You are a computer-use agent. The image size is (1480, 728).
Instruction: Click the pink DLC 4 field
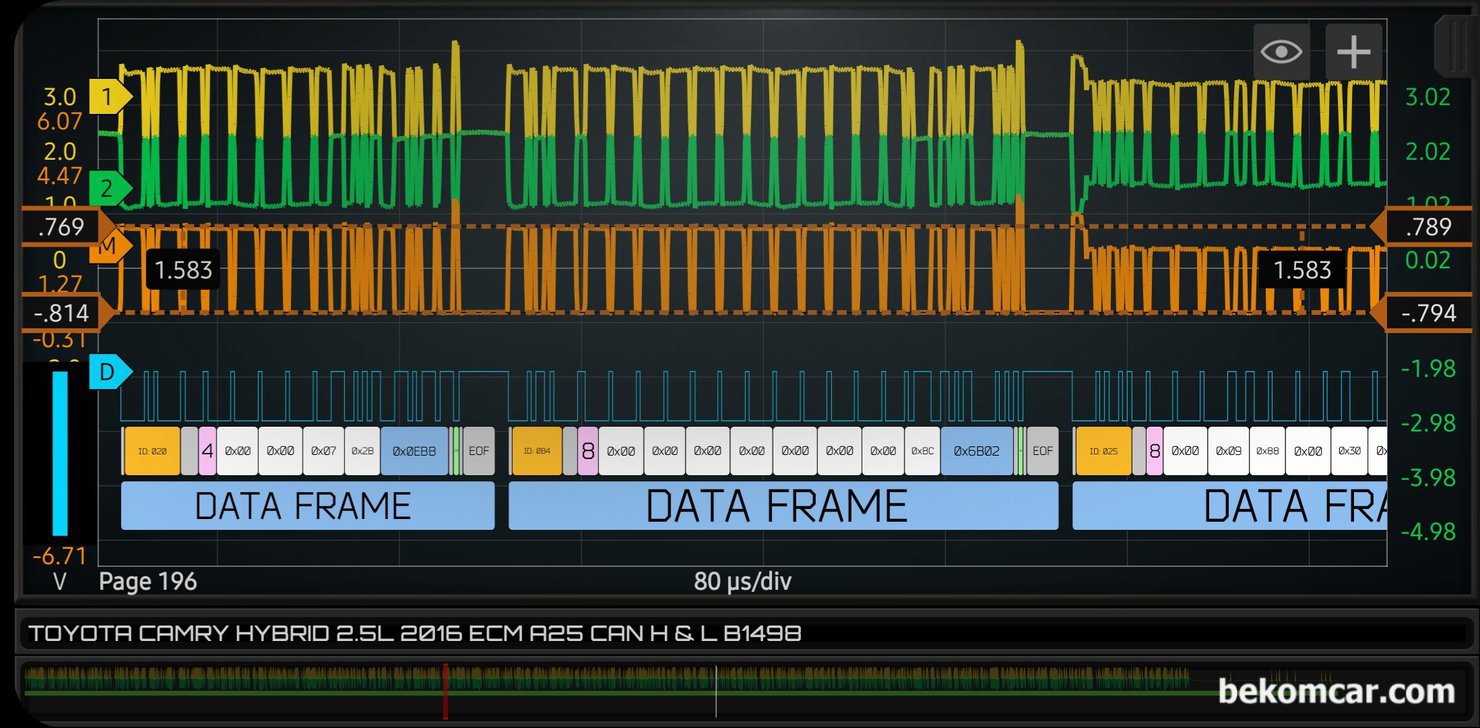(x=207, y=451)
